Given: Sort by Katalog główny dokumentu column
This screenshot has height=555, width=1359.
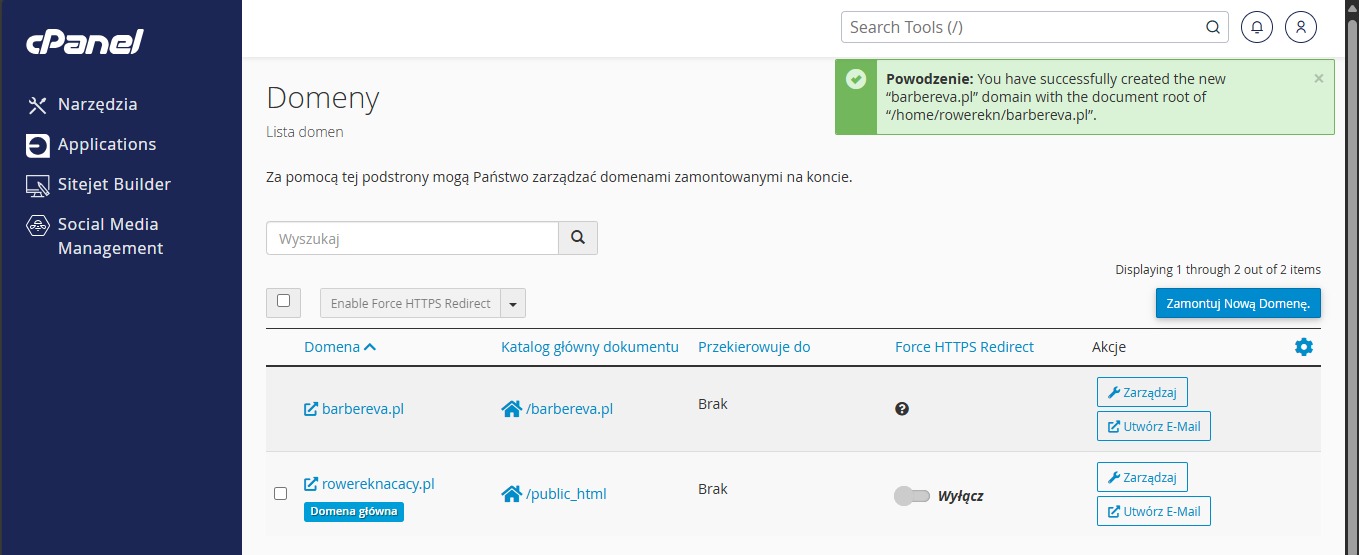Looking at the screenshot, I should 589,347.
